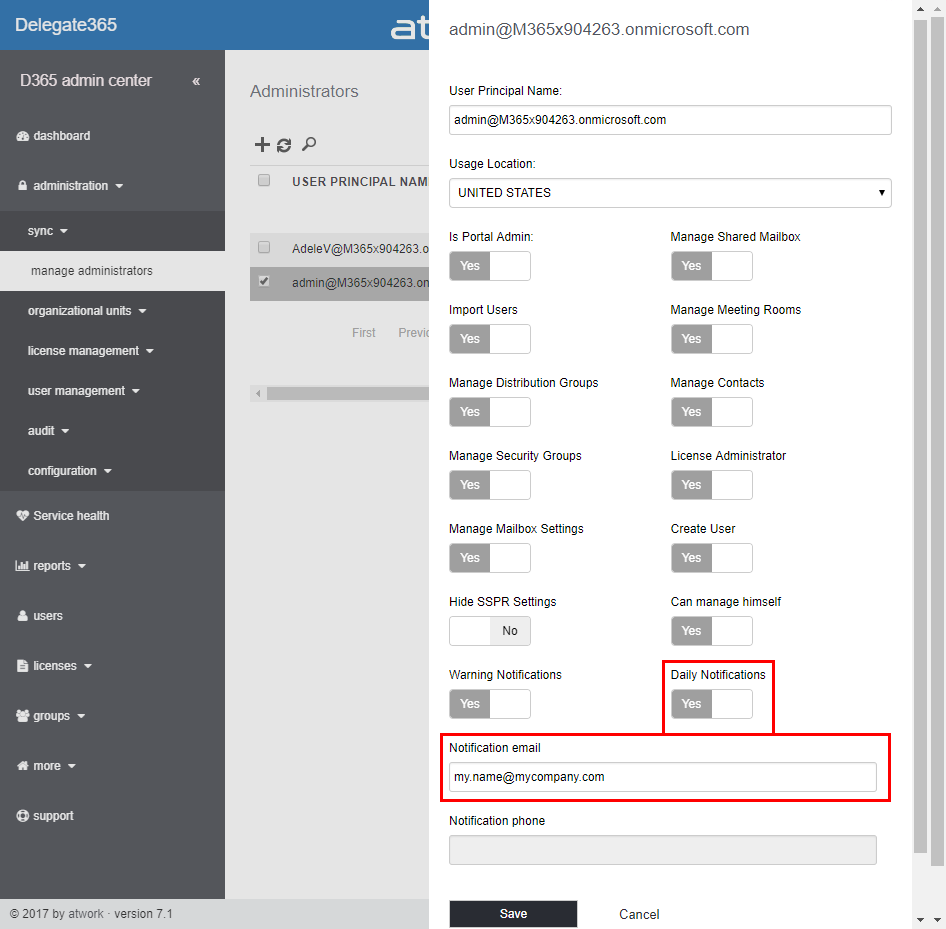
Task: Expand the groups menu
Action: (x=51, y=716)
